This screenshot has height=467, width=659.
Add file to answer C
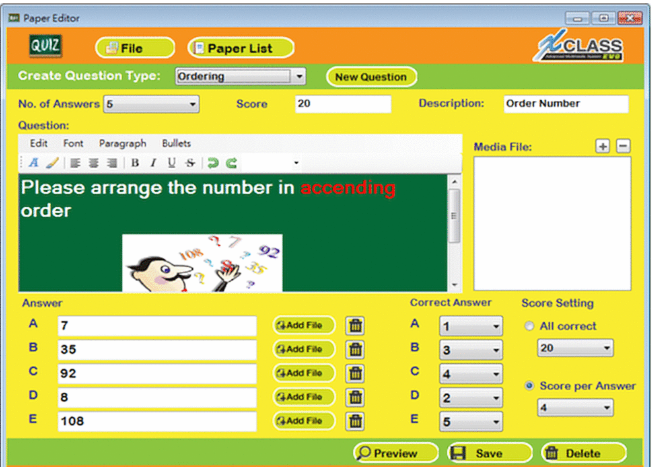point(304,373)
